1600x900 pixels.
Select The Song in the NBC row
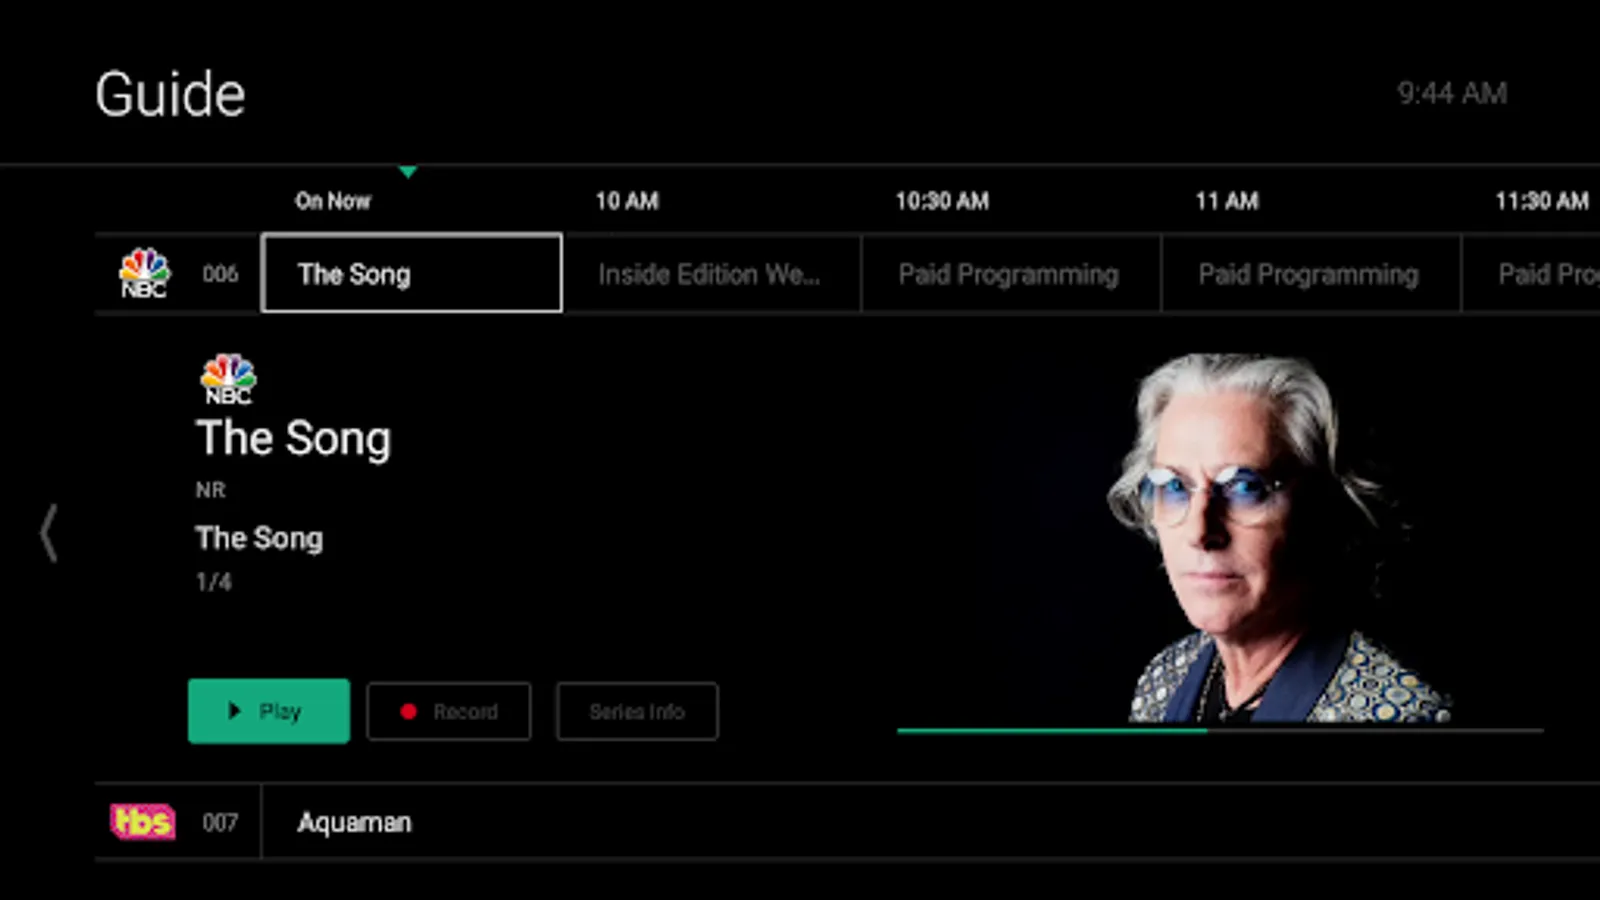pos(411,273)
